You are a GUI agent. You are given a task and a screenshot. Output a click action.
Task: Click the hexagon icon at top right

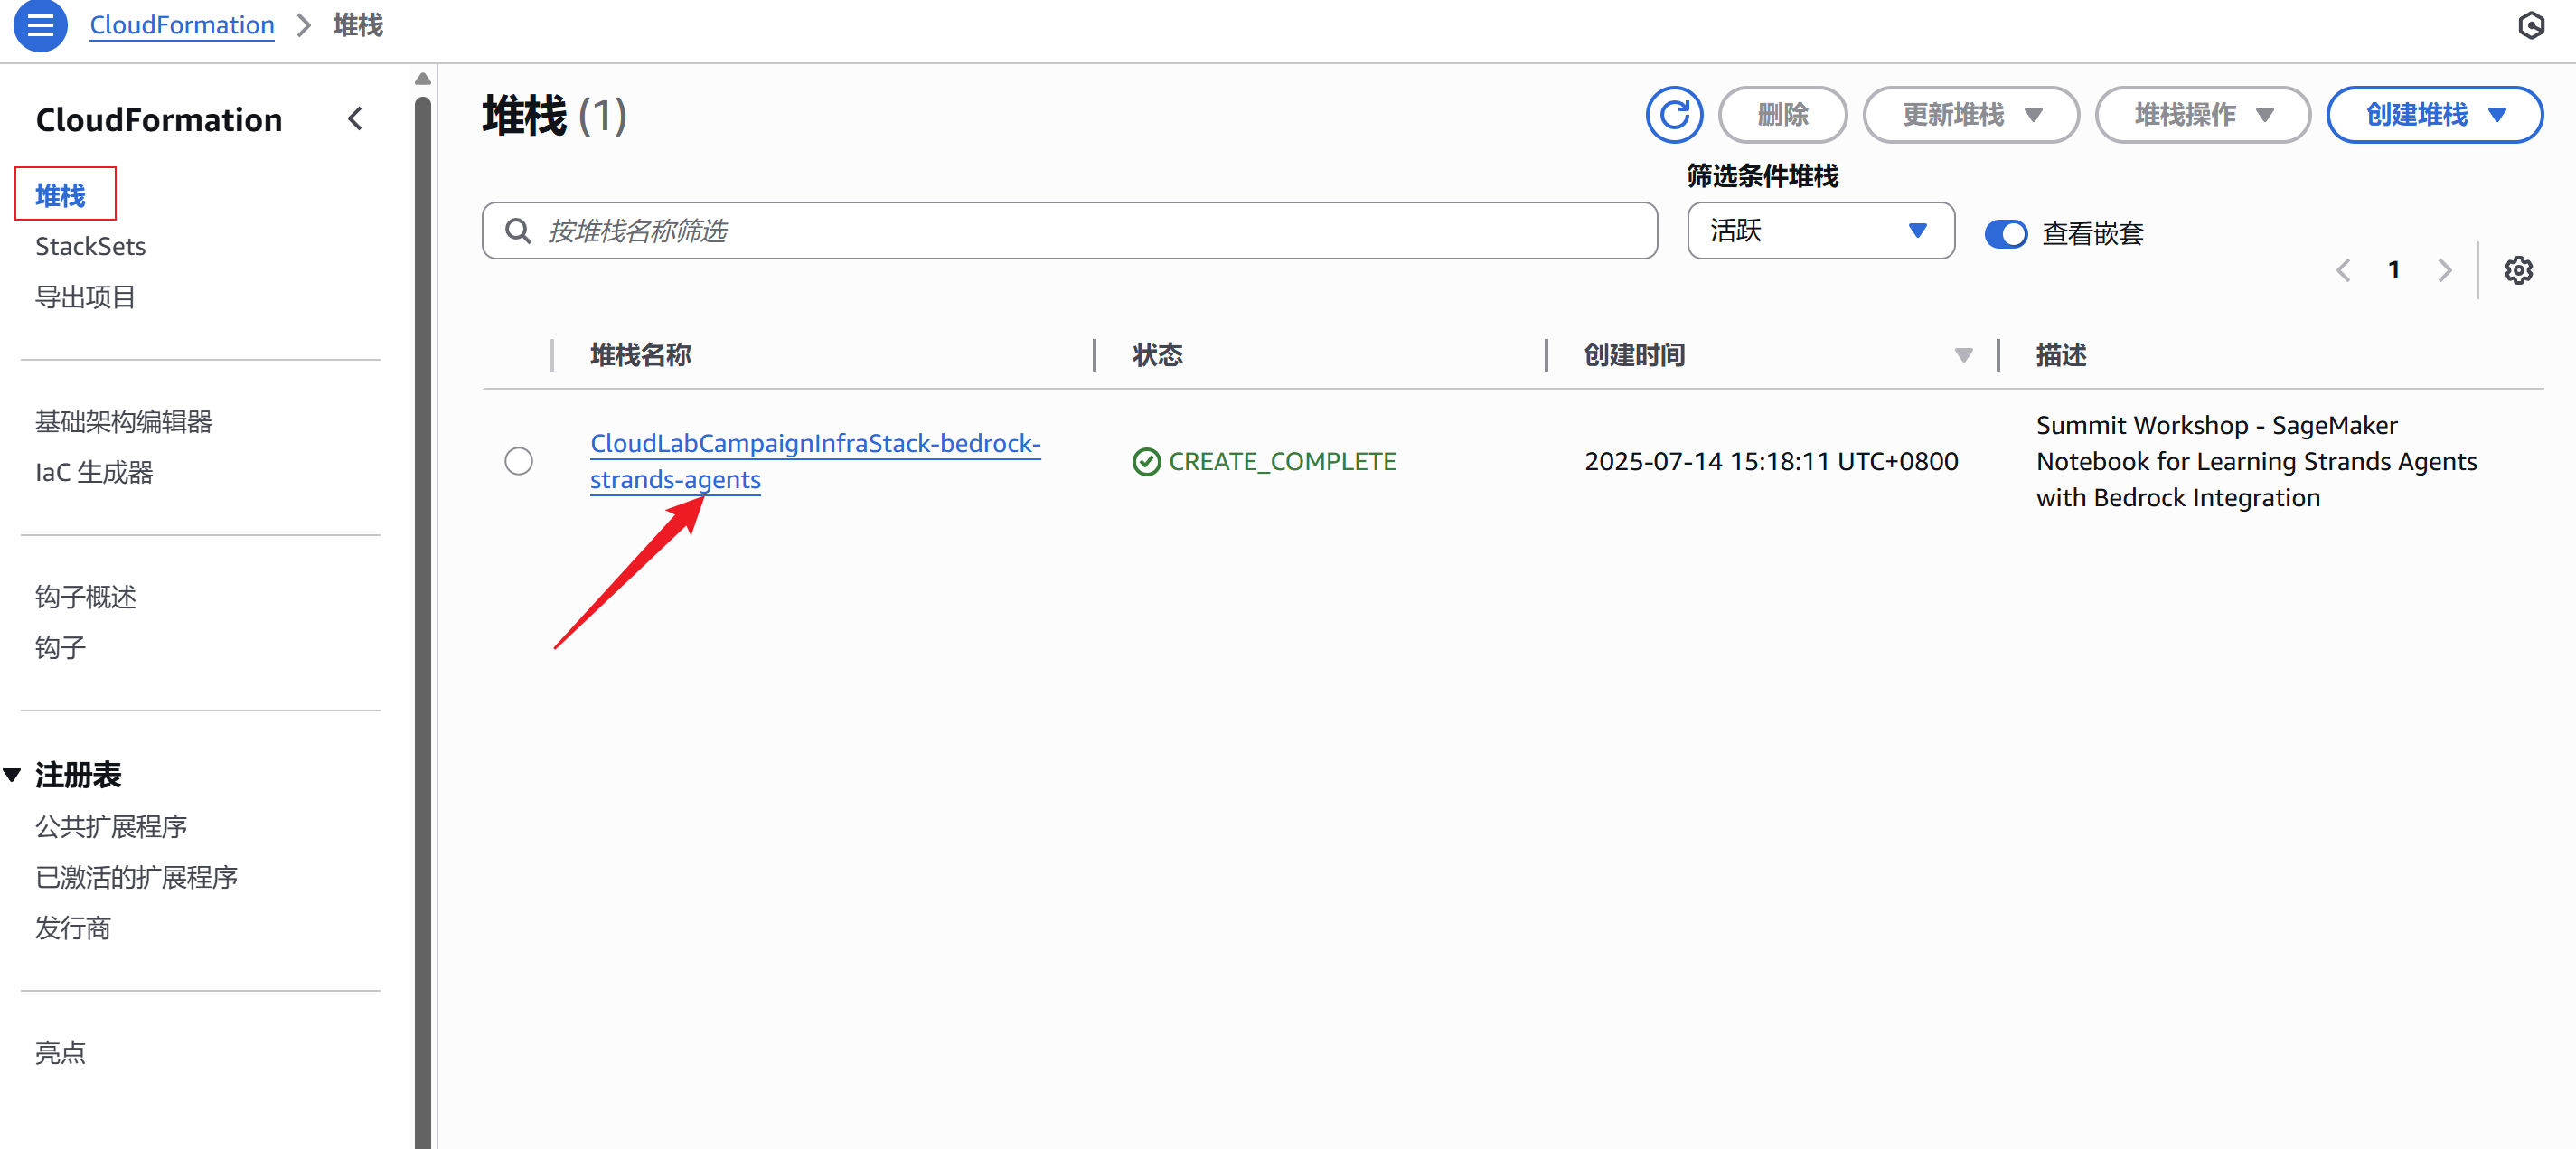coord(2530,25)
